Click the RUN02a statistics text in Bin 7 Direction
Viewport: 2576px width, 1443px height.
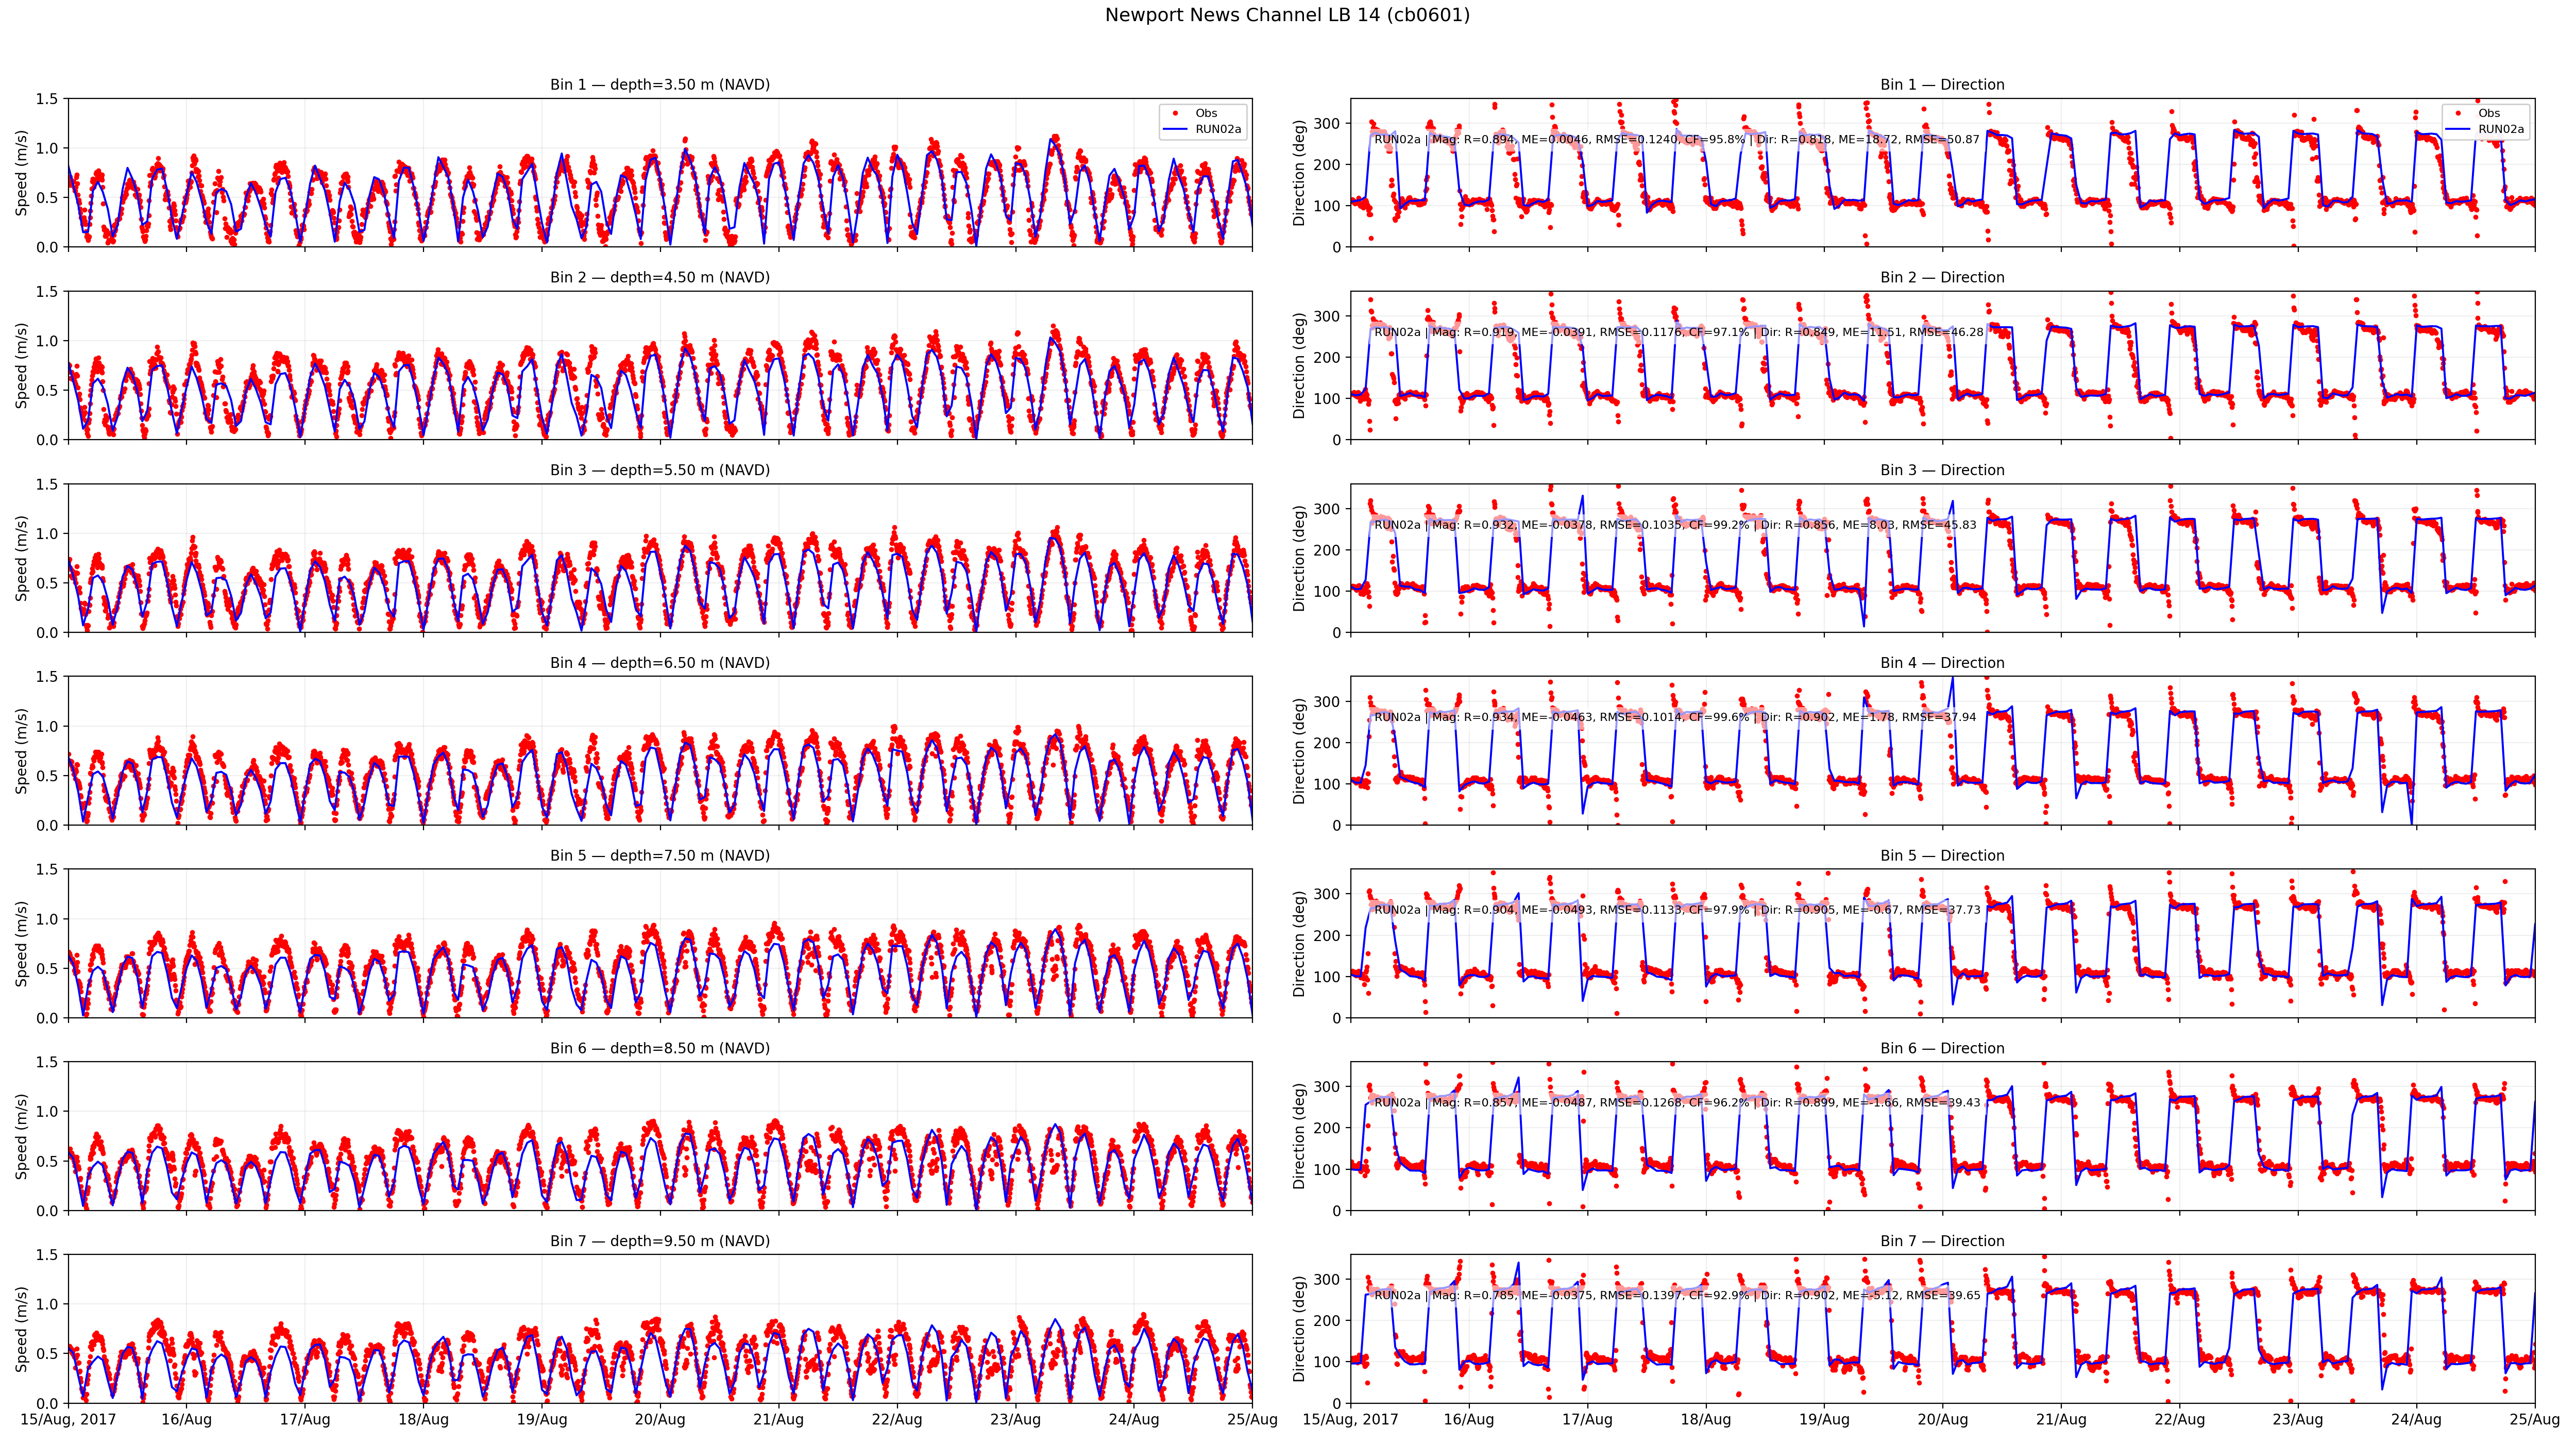(1677, 1295)
